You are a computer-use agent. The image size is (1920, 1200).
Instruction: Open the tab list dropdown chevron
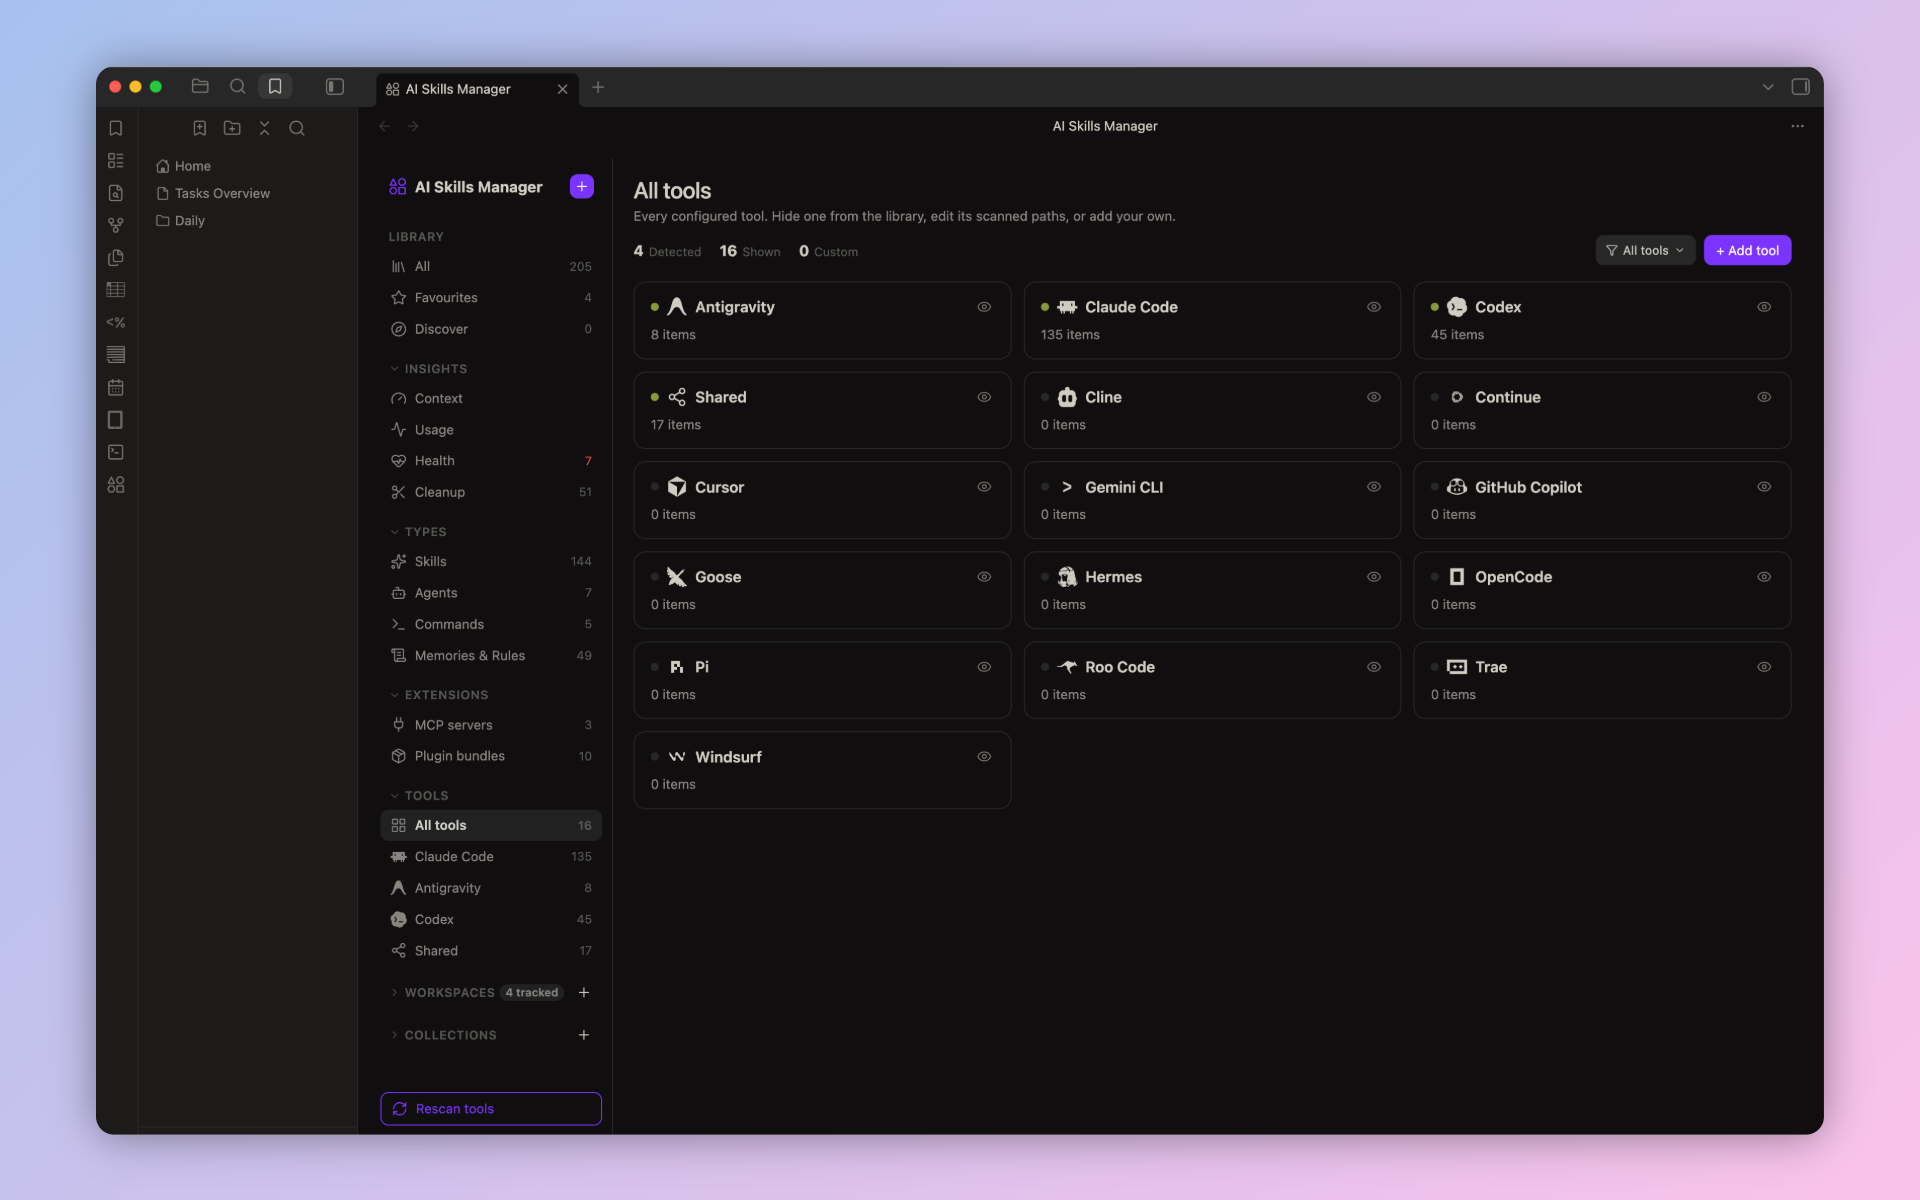point(1768,87)
